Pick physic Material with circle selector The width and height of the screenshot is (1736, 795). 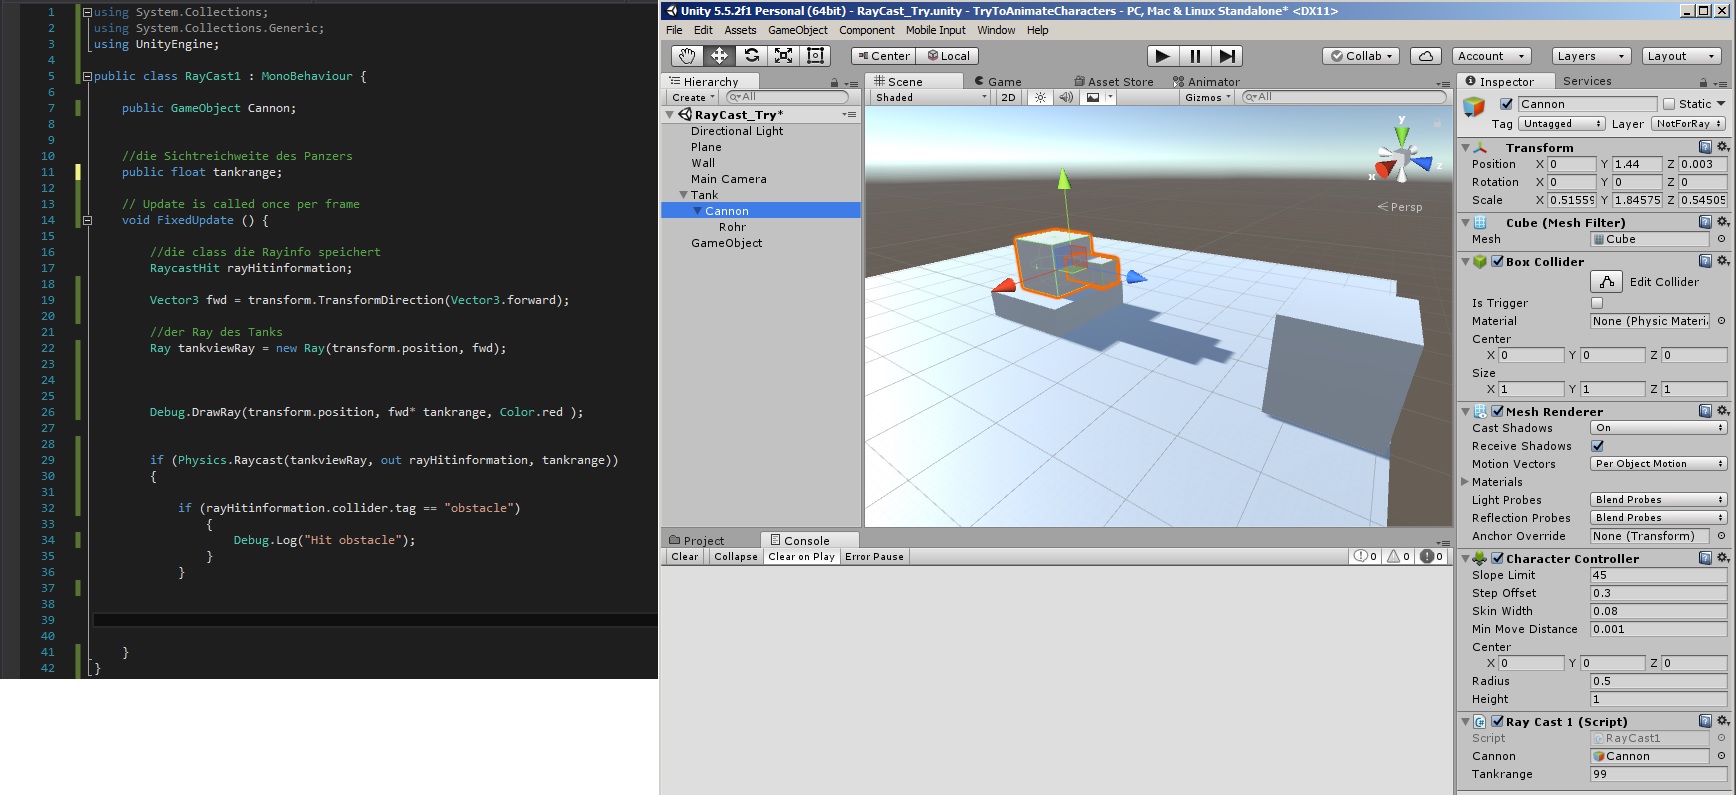(x=1721, y=321)
